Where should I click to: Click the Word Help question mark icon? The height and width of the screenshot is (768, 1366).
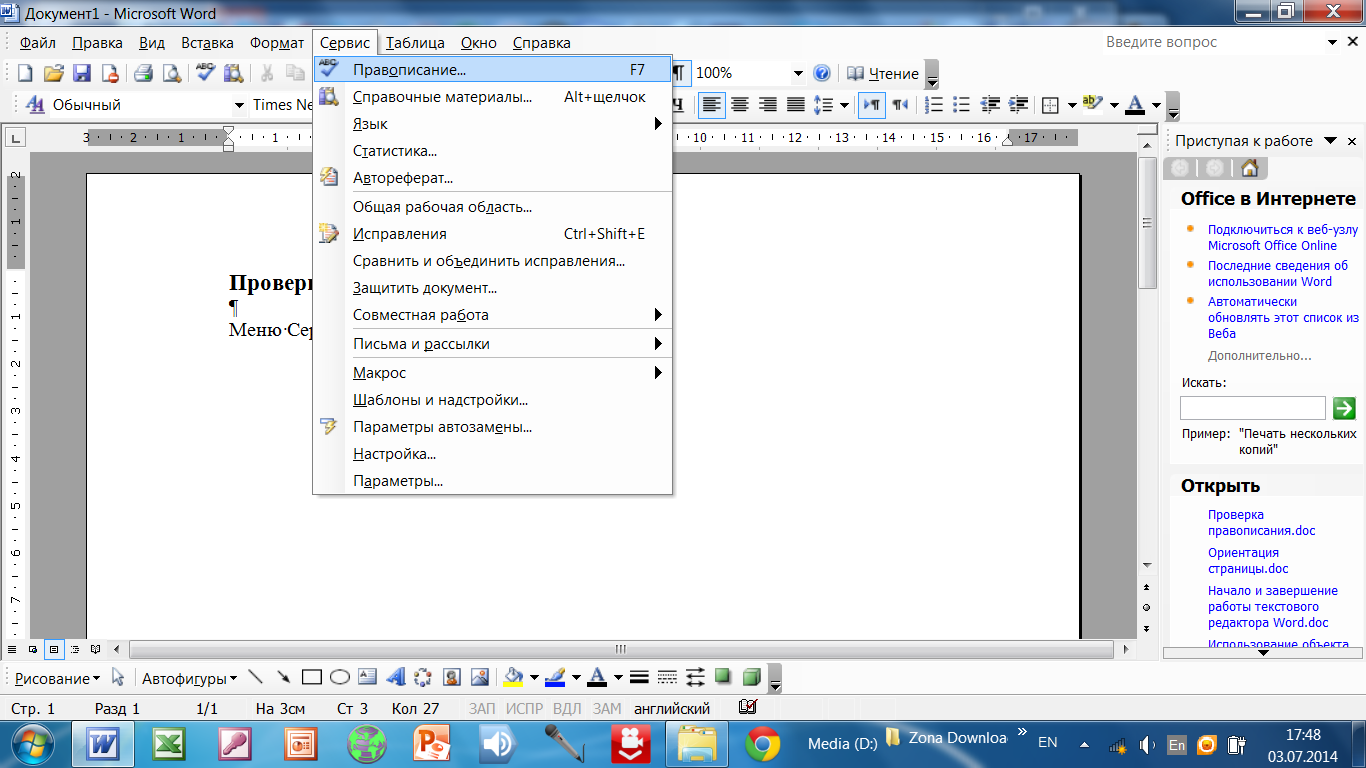pyautogui.click(x=822, y=73)
